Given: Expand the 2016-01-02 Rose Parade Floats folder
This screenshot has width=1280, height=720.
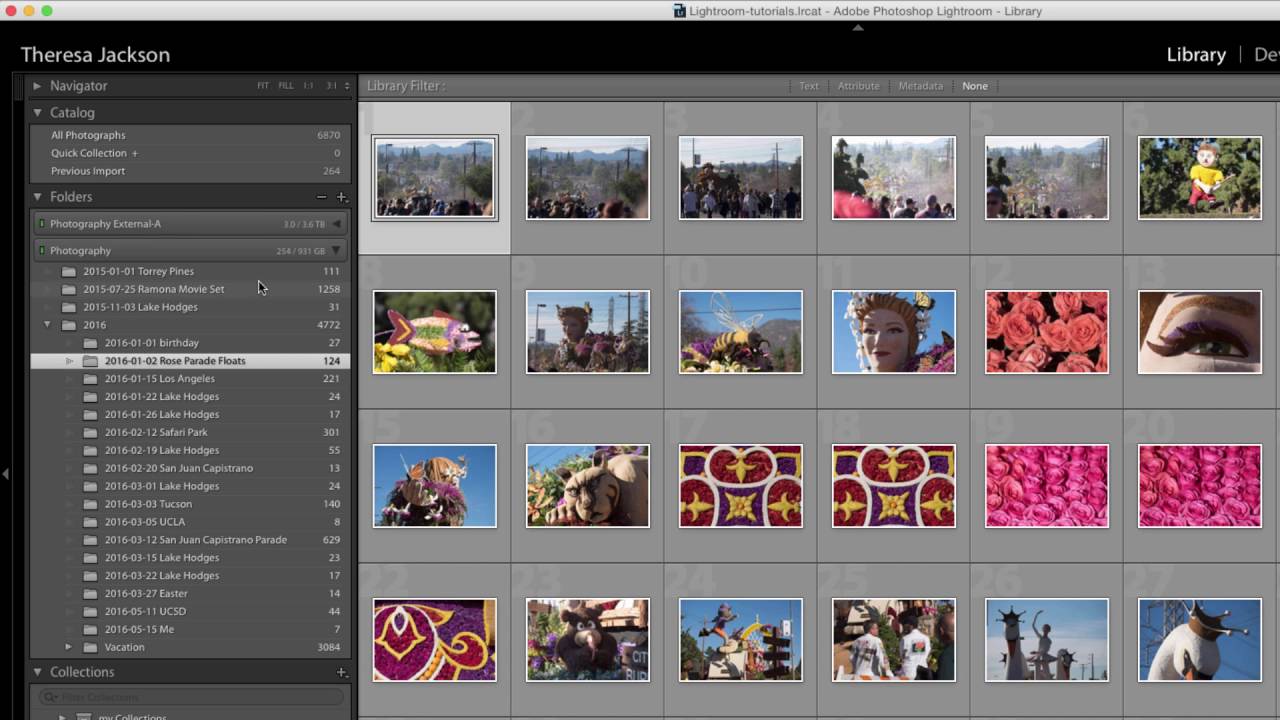Looking at the screenshot, I should (69, 361).
